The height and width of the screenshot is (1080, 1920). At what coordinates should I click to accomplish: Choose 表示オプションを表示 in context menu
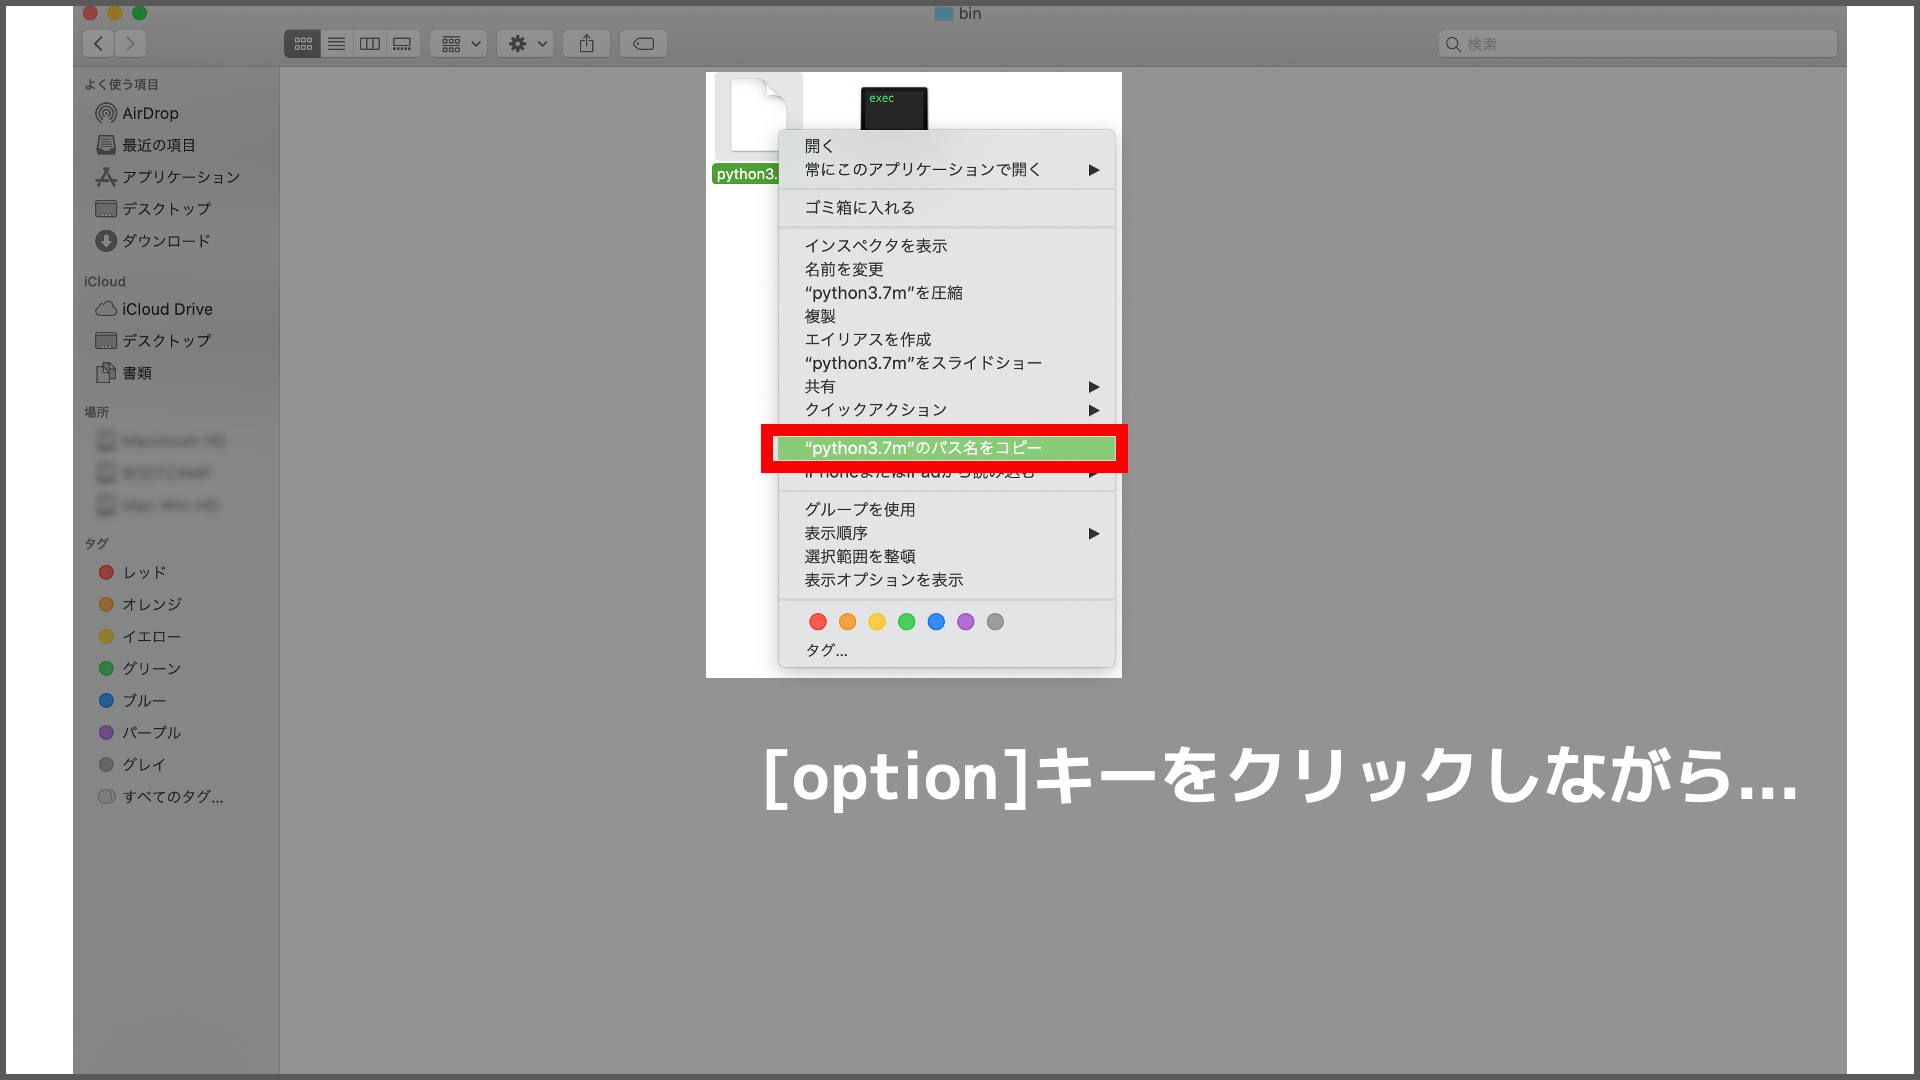(x=946, y=580)
